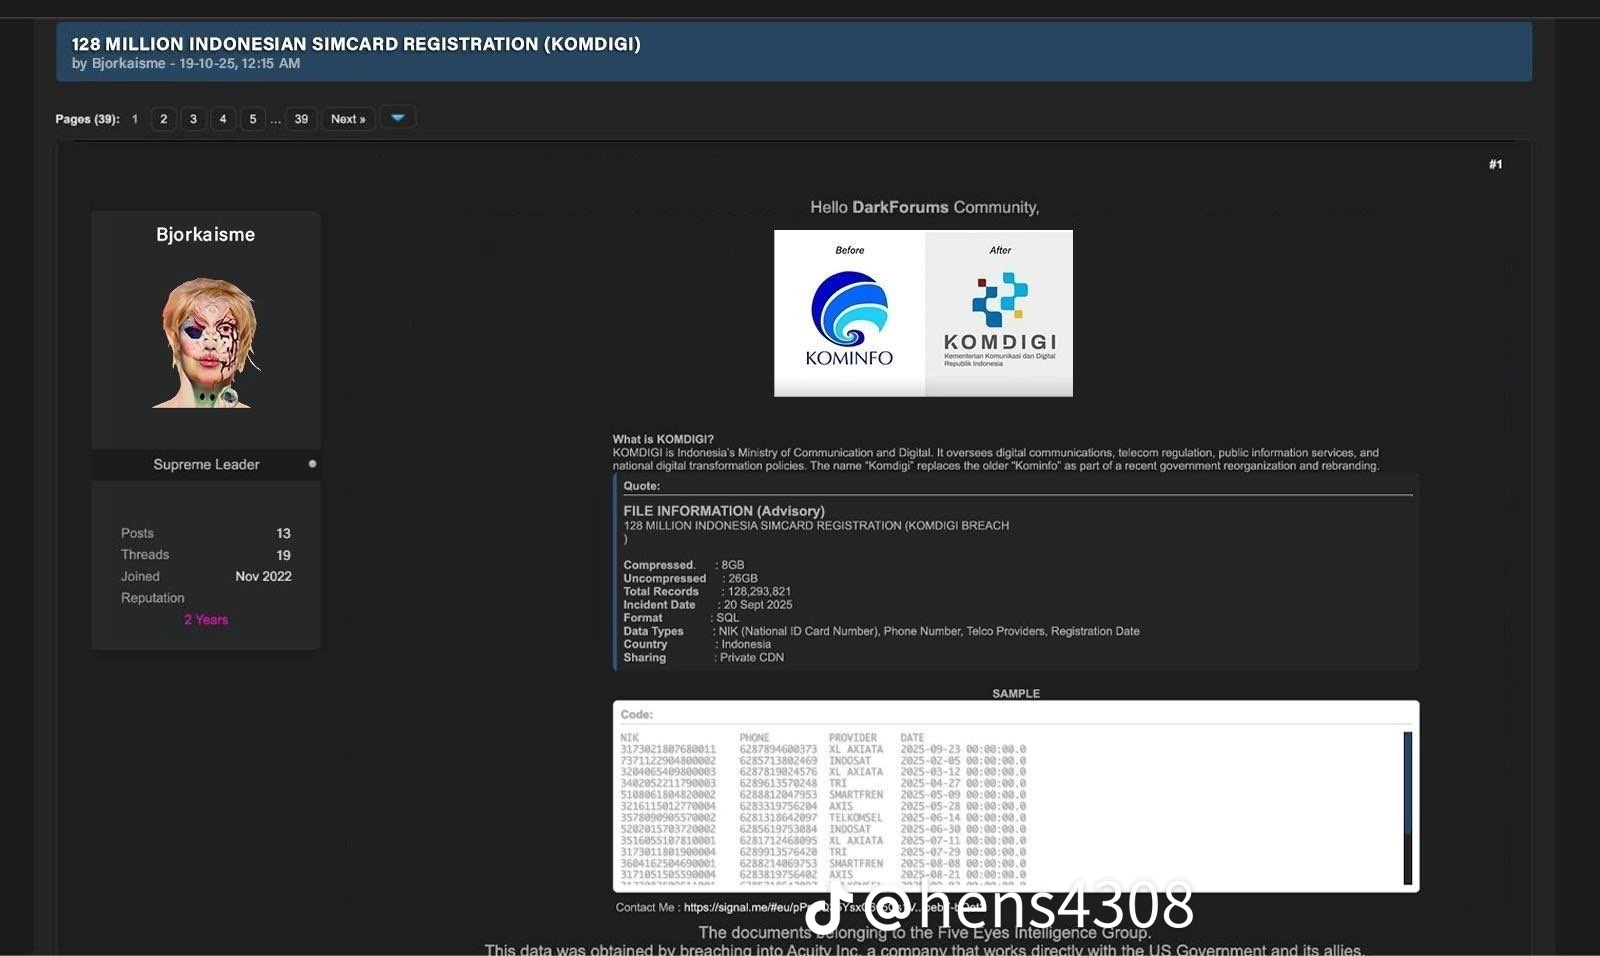Select page 5 in pagination
The image size is (1600, 956).
252,119
